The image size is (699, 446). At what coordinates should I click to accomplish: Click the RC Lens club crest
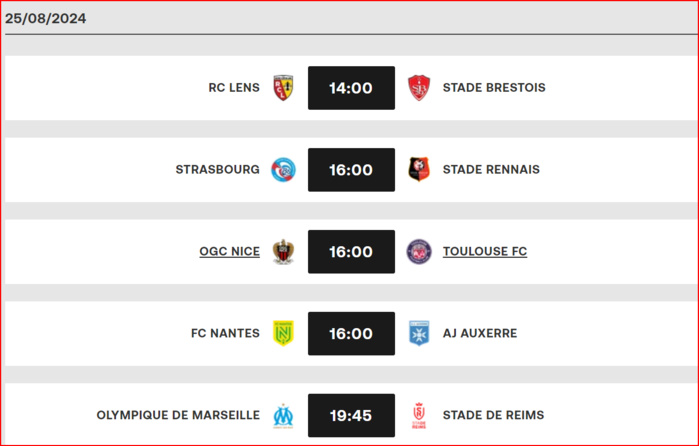pos(283,88)
